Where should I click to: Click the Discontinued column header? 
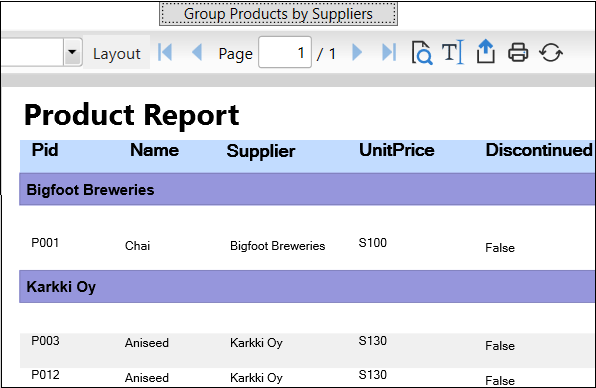coord(539,150)
